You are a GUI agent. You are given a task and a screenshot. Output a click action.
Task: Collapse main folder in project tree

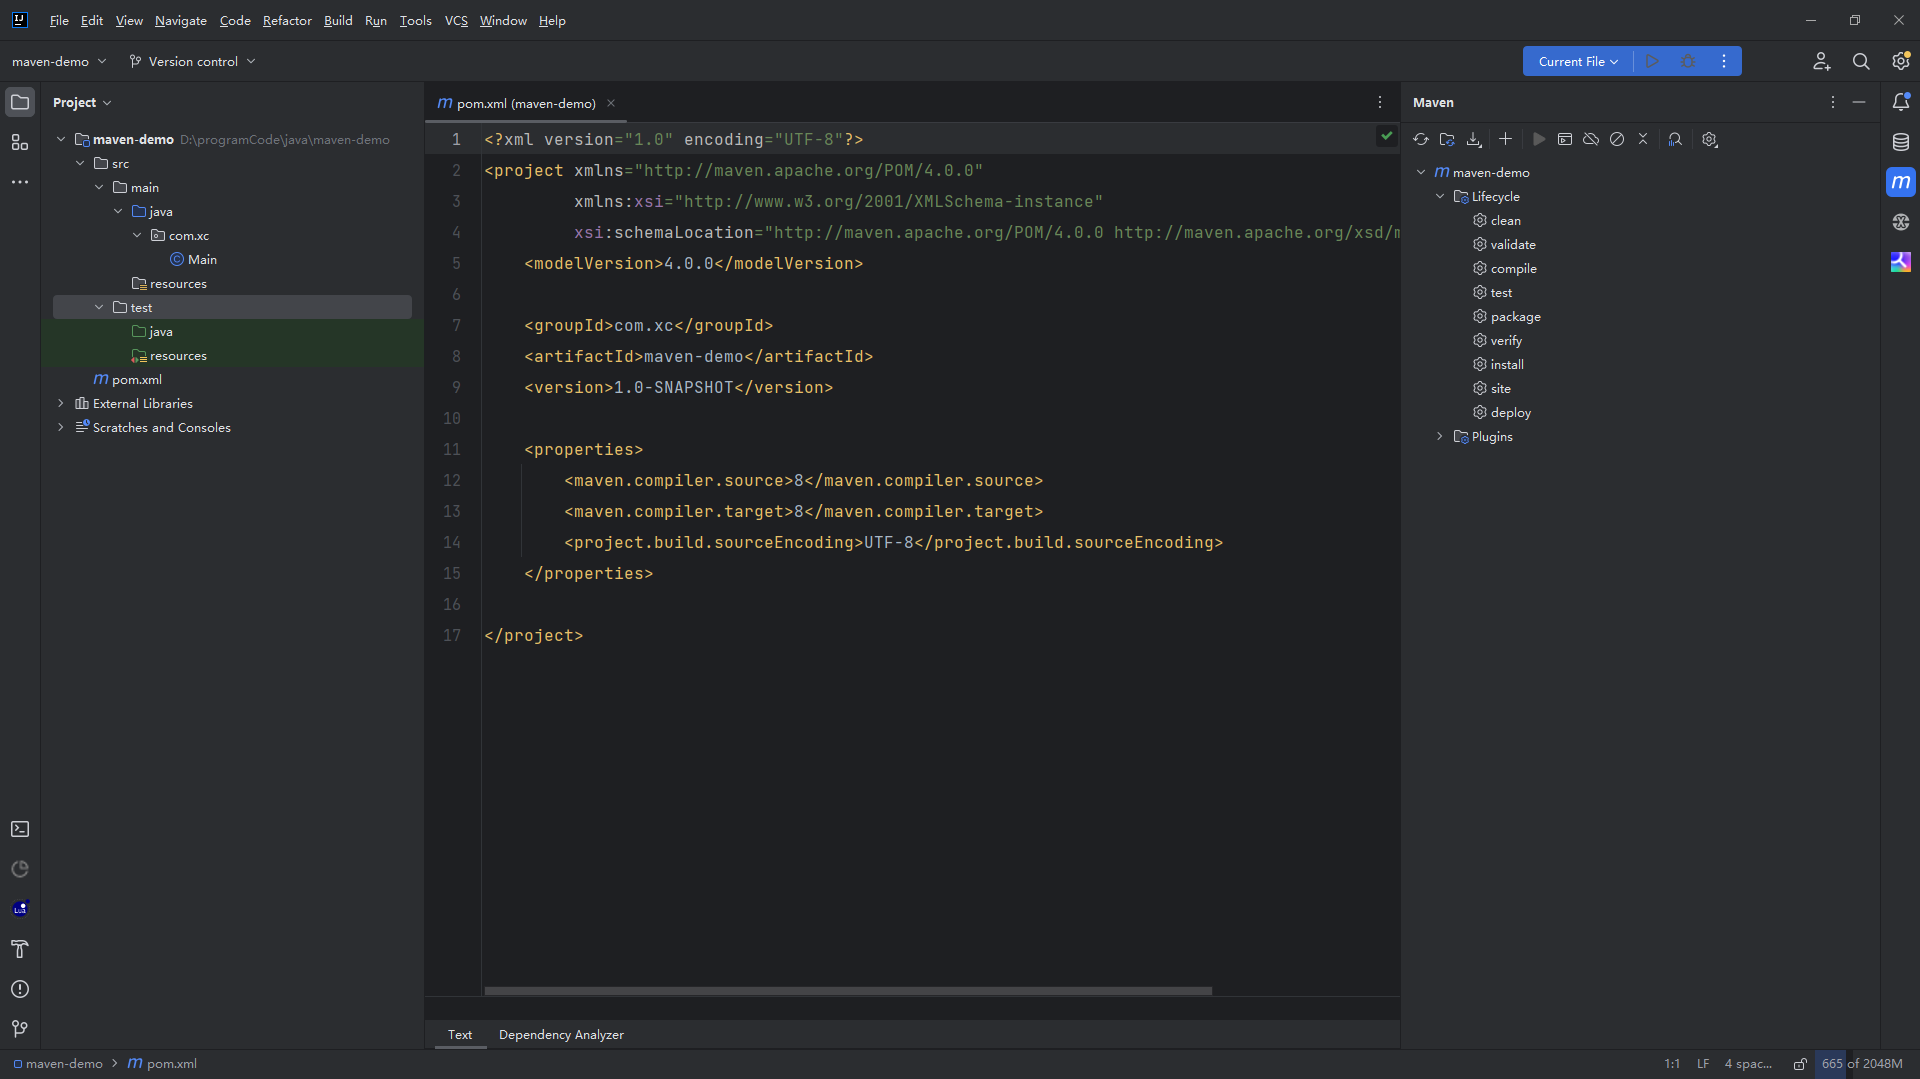tap(99, 187)
